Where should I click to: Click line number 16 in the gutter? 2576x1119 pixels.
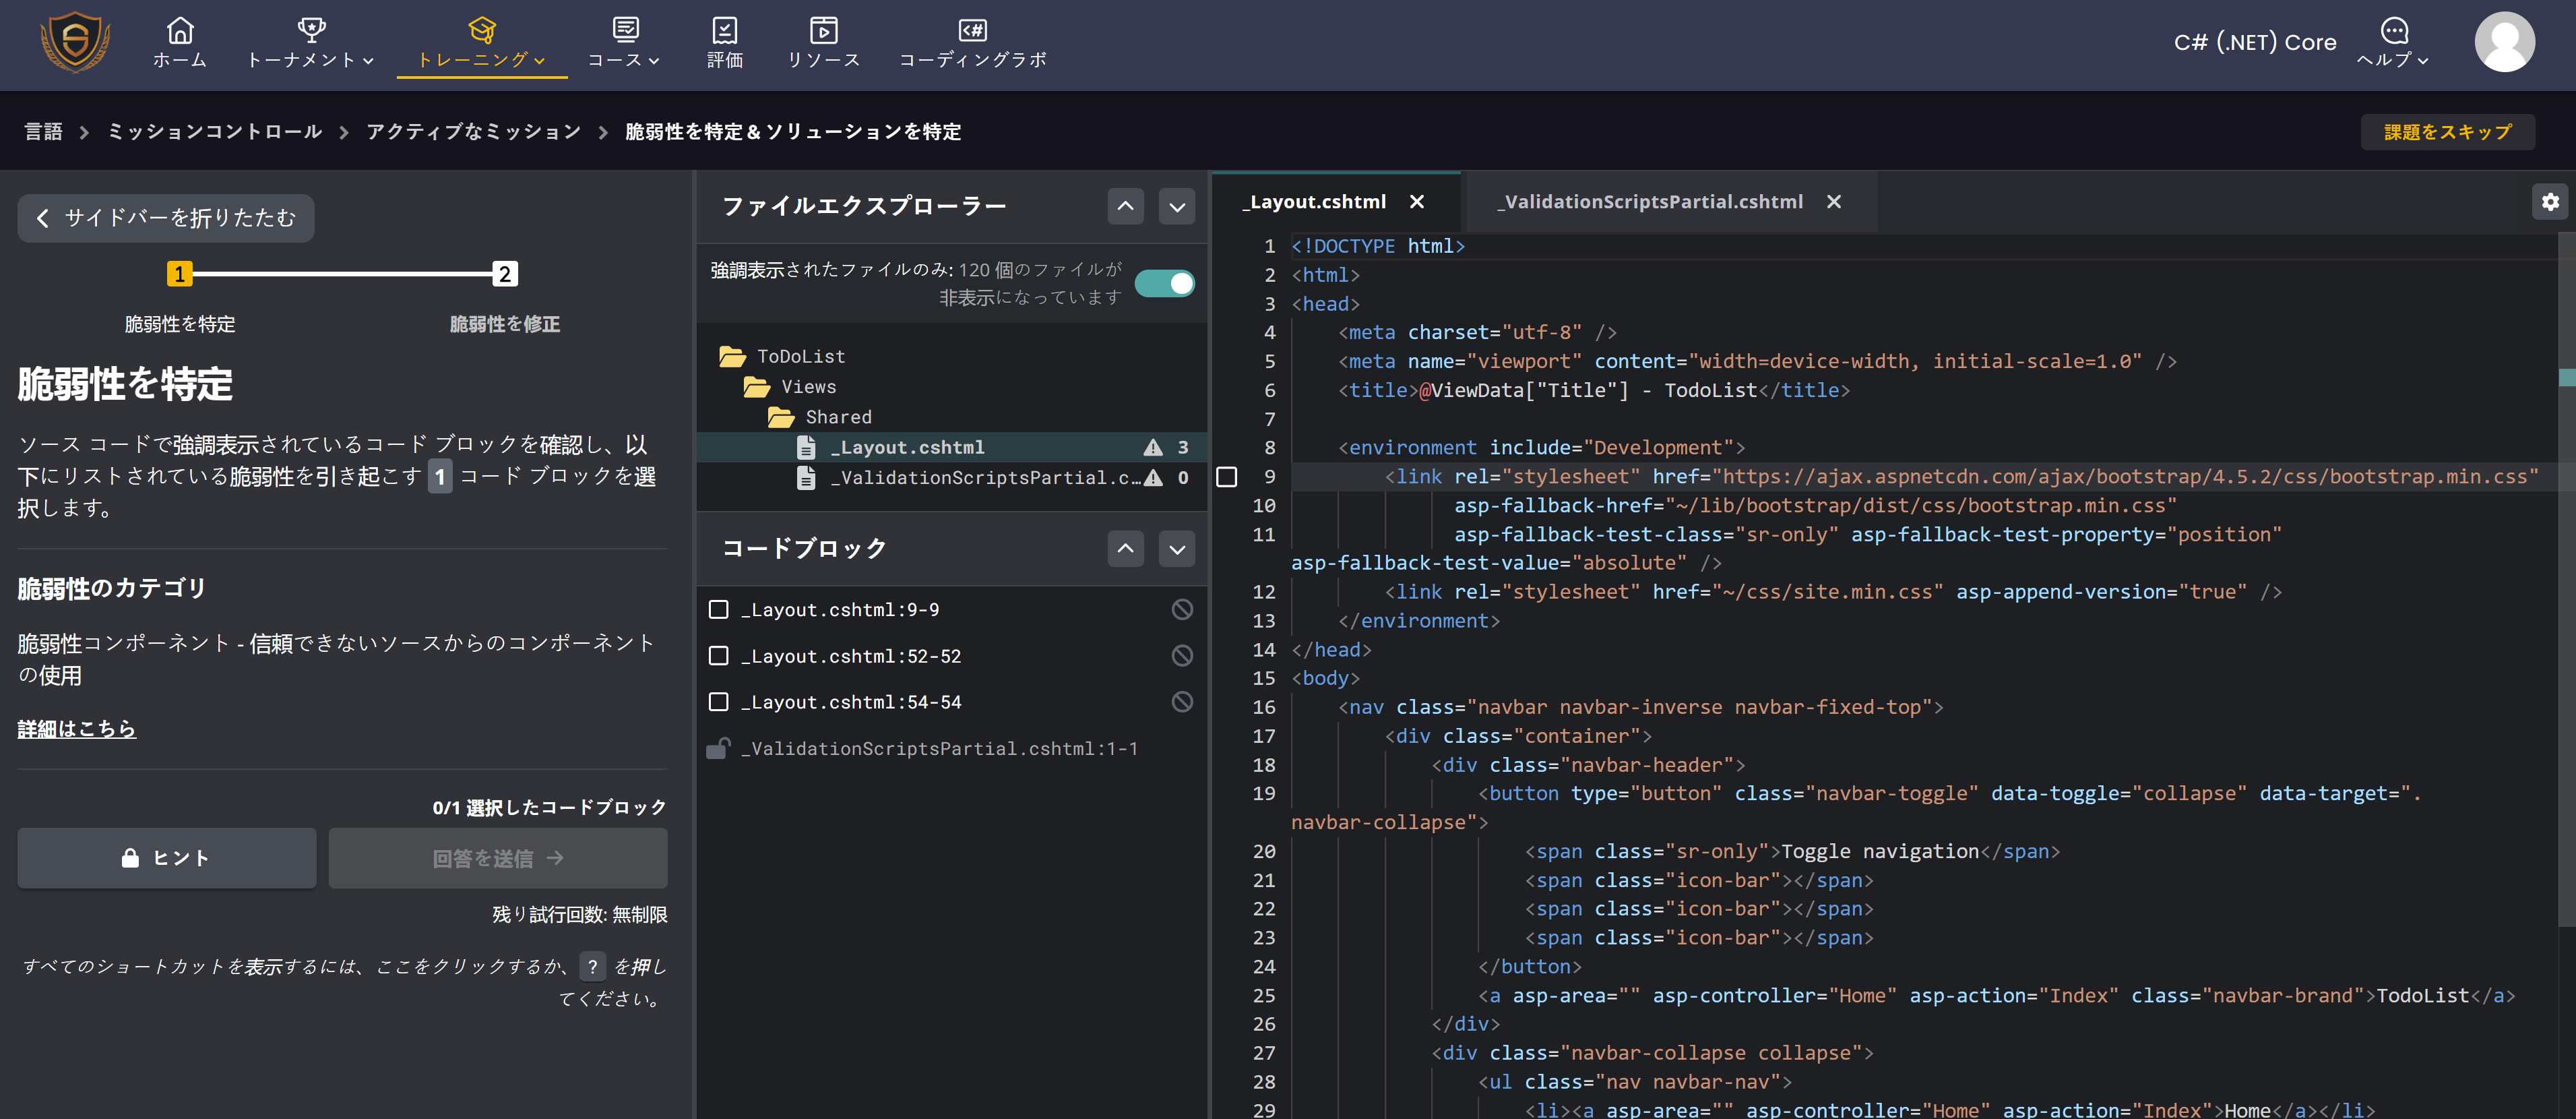point(1264,707)
